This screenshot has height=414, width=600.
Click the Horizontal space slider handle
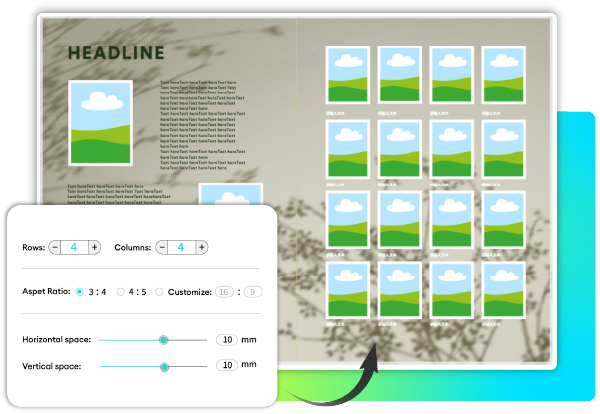click(x=163, y=340)
